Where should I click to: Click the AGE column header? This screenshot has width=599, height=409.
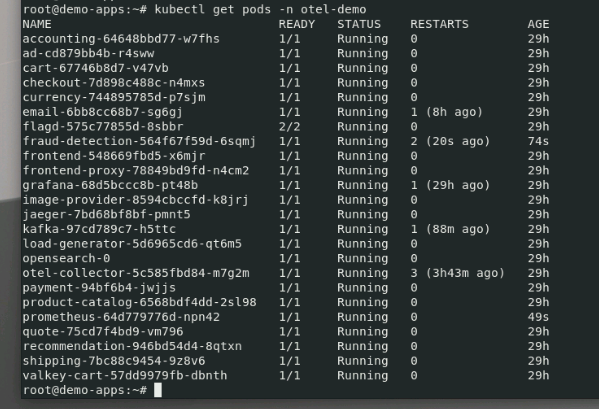538,24
